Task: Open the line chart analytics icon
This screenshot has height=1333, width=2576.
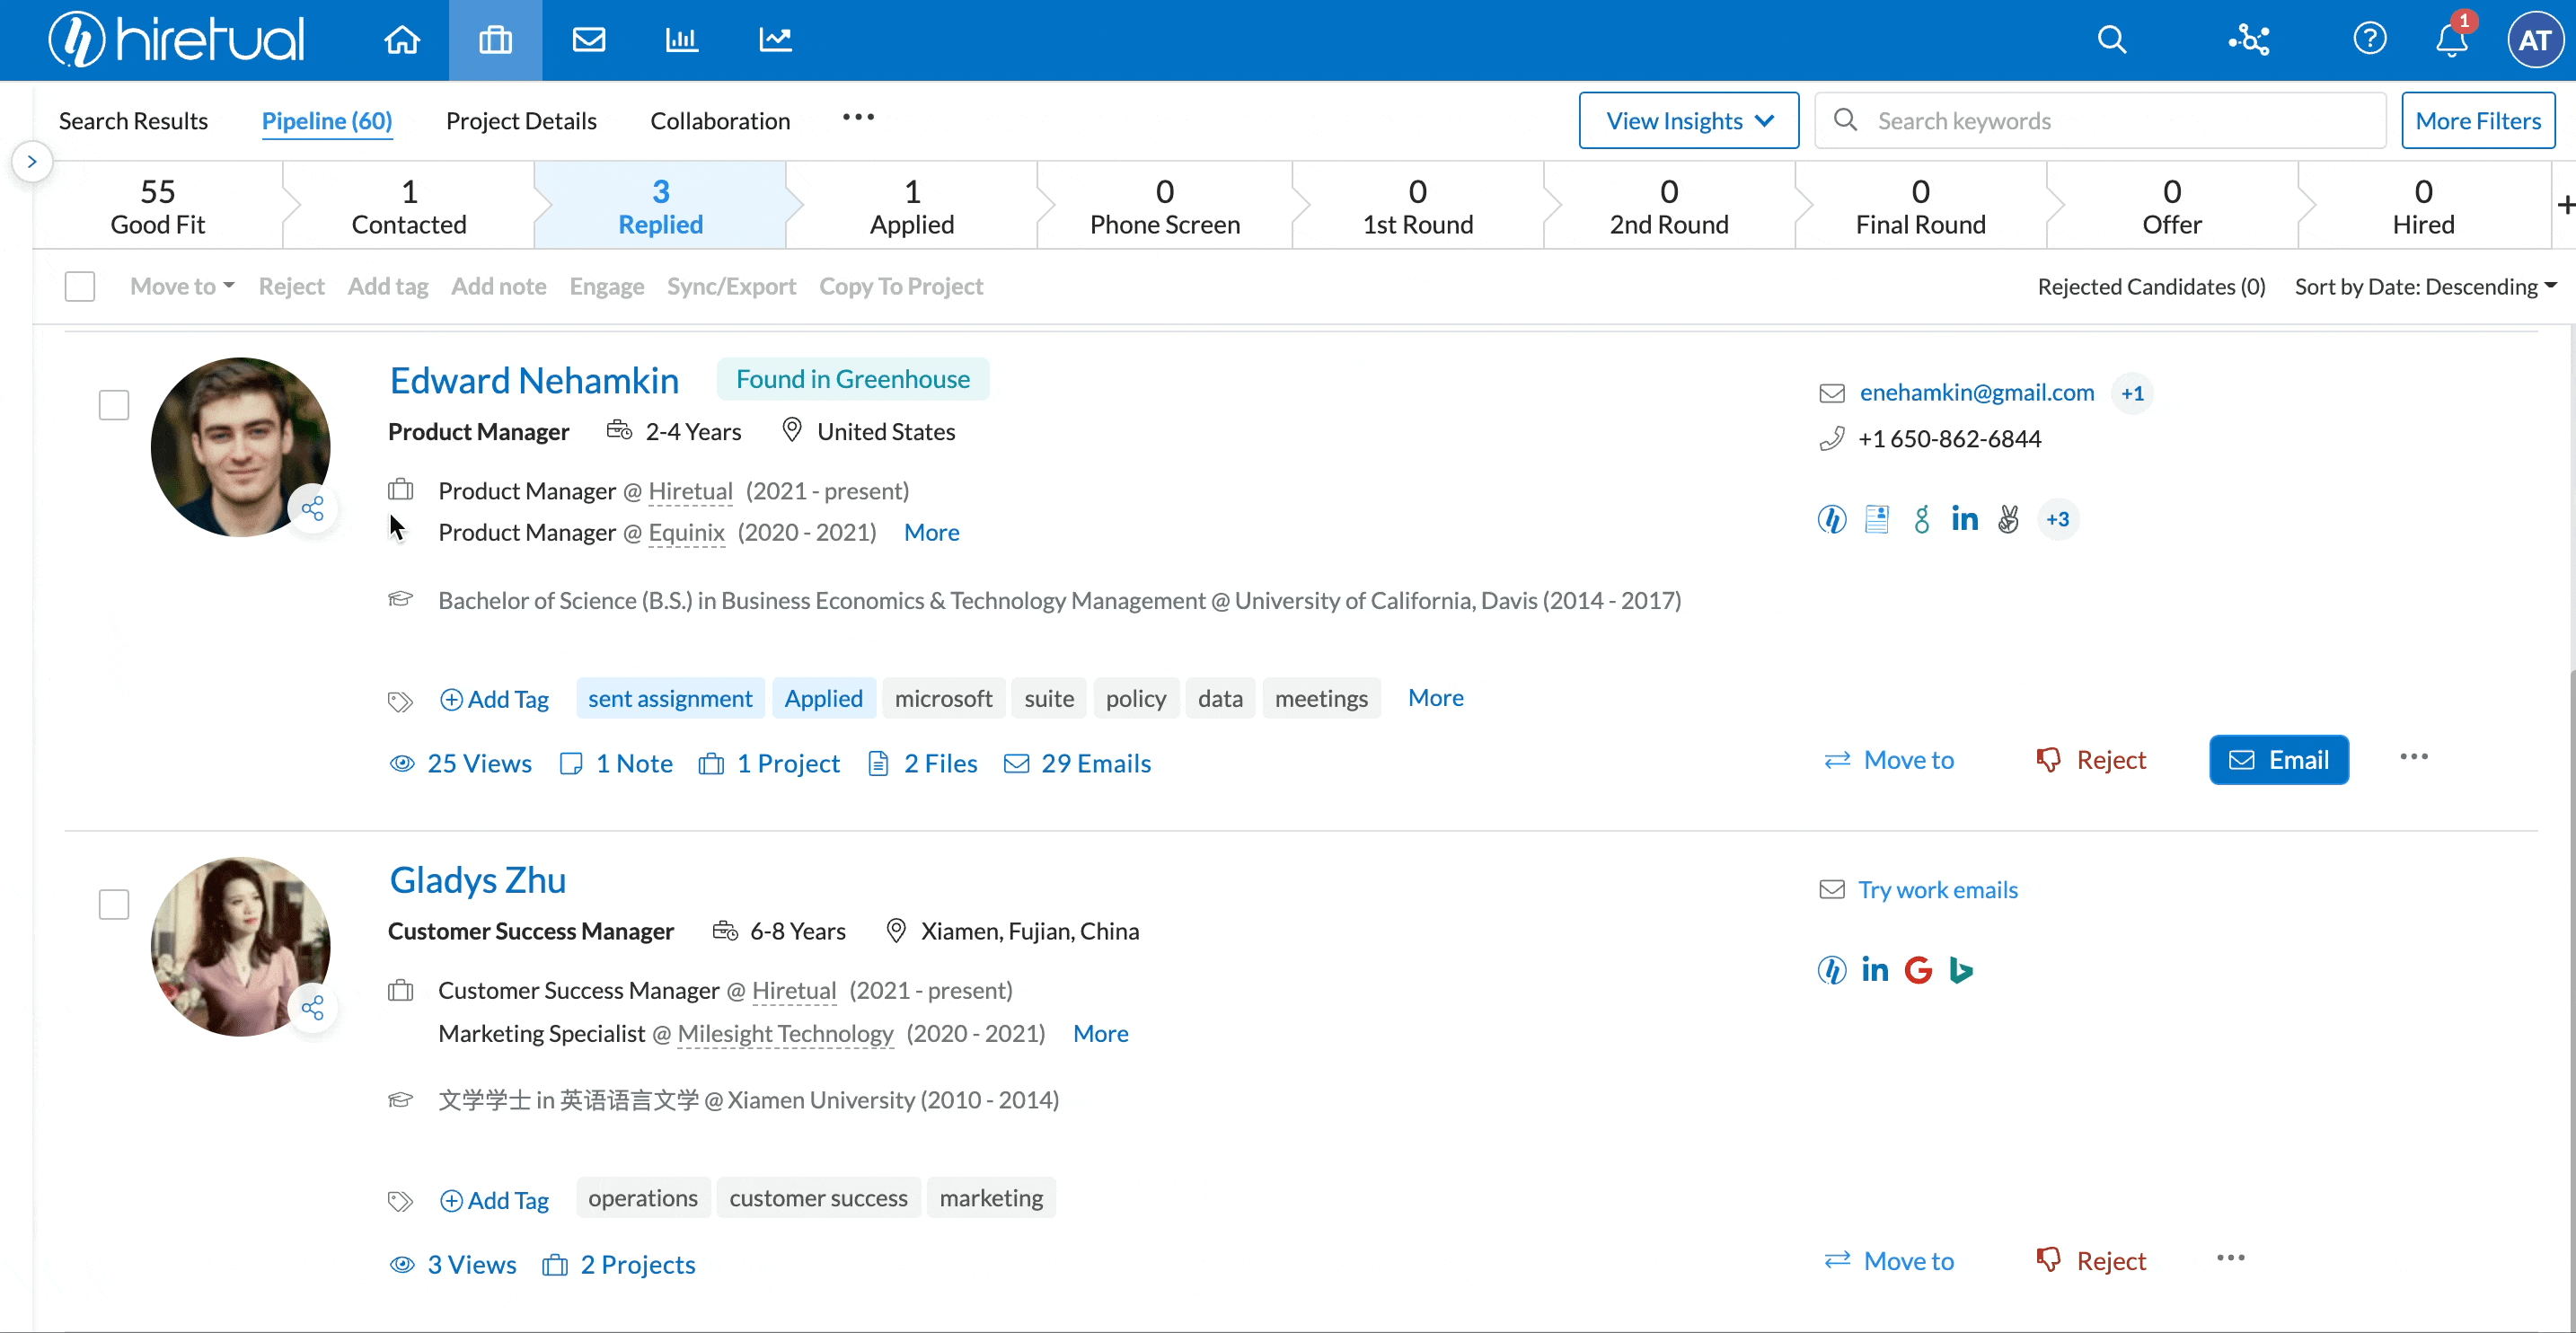Action: (775, 40)
